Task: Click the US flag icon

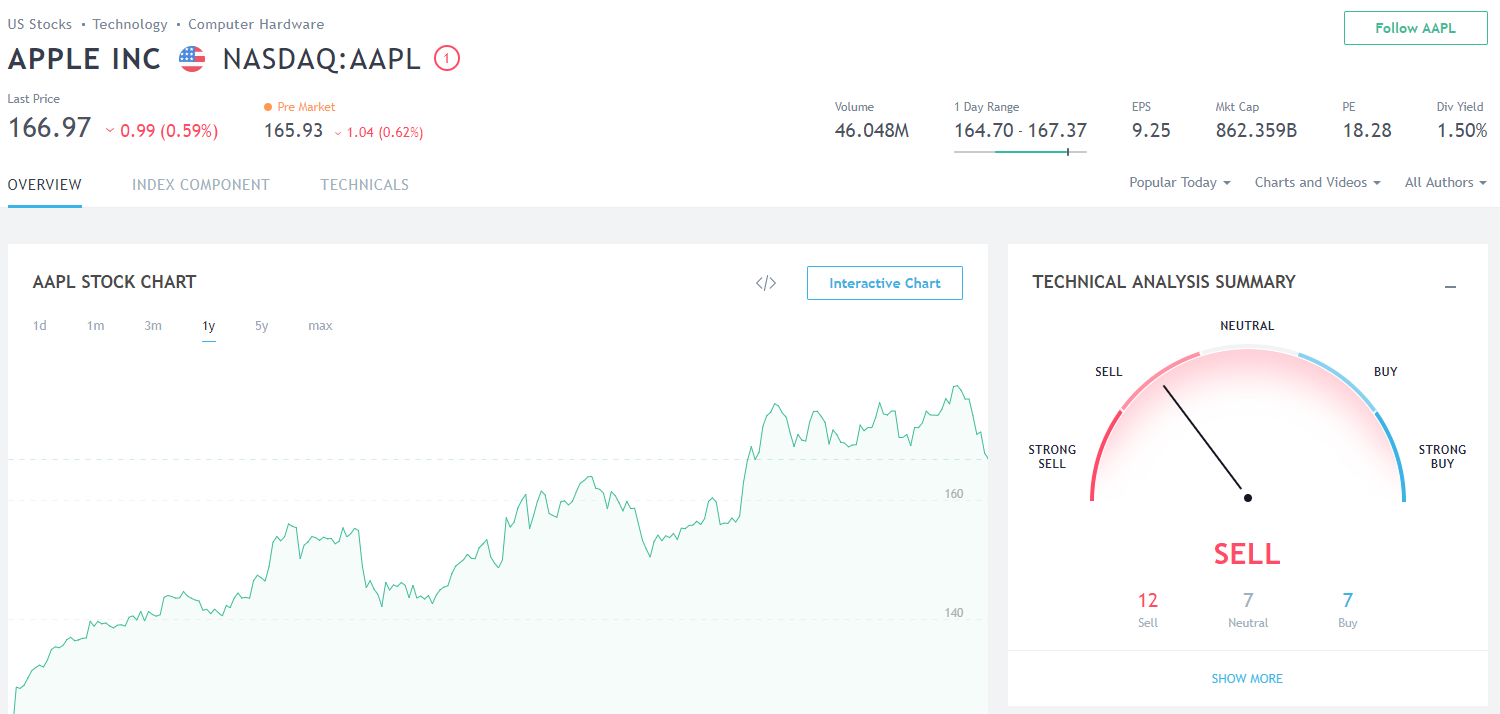Action: coord(192,59)
